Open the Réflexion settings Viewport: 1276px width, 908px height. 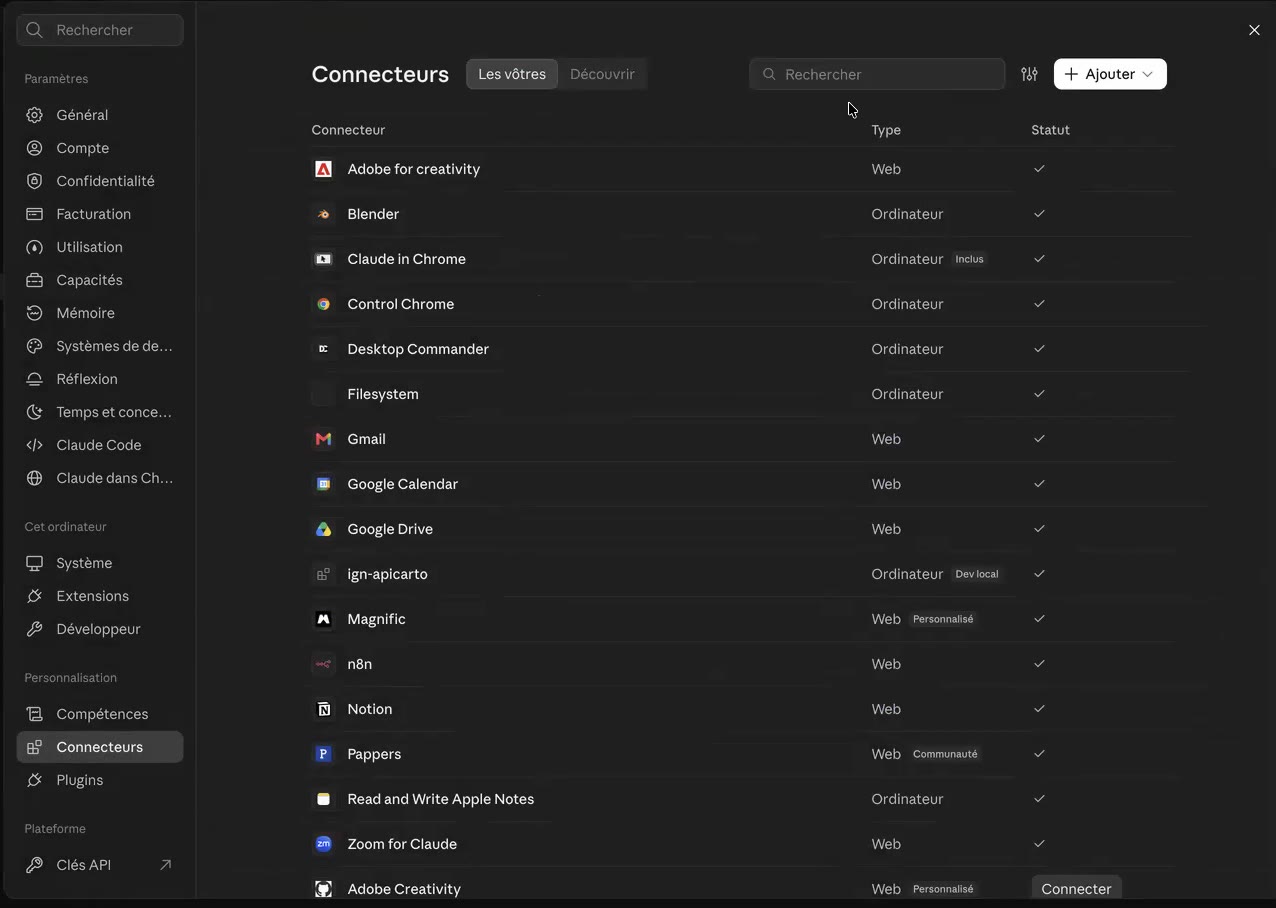click(100, 379)
